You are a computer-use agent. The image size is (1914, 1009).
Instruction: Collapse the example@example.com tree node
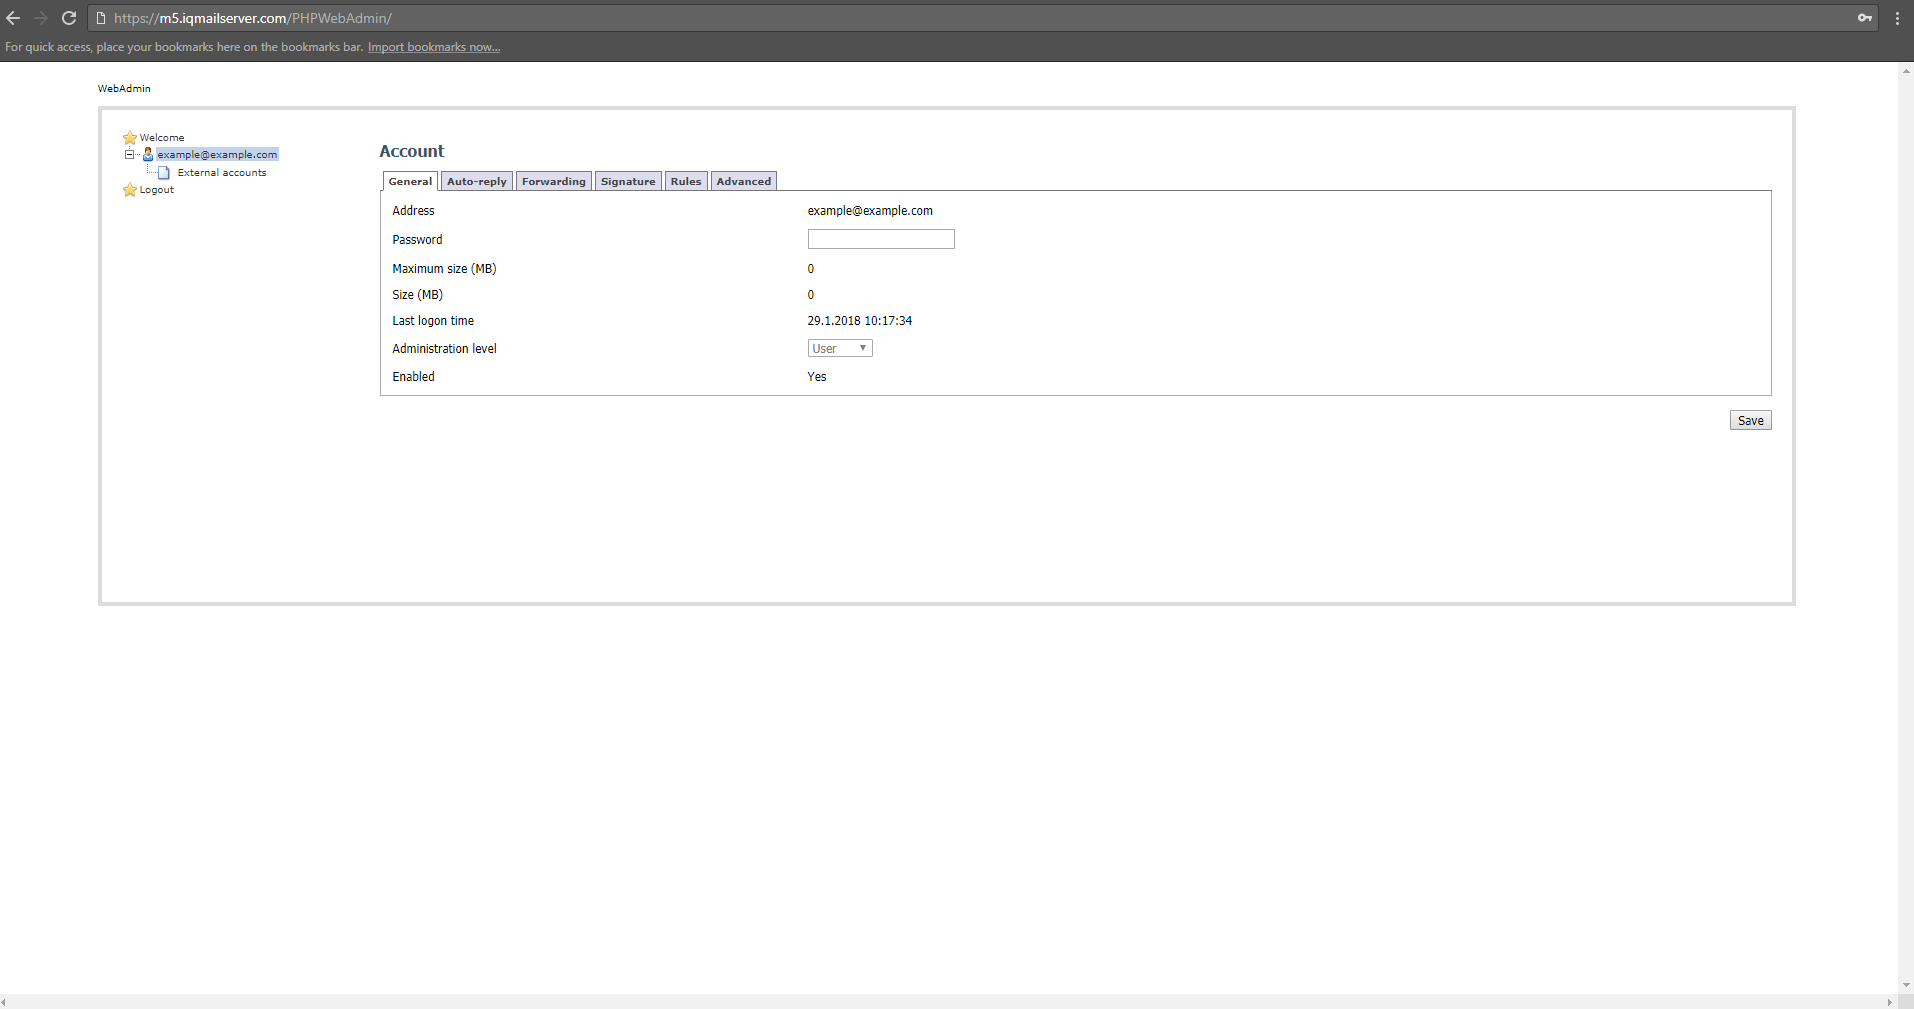coord(129,155)
